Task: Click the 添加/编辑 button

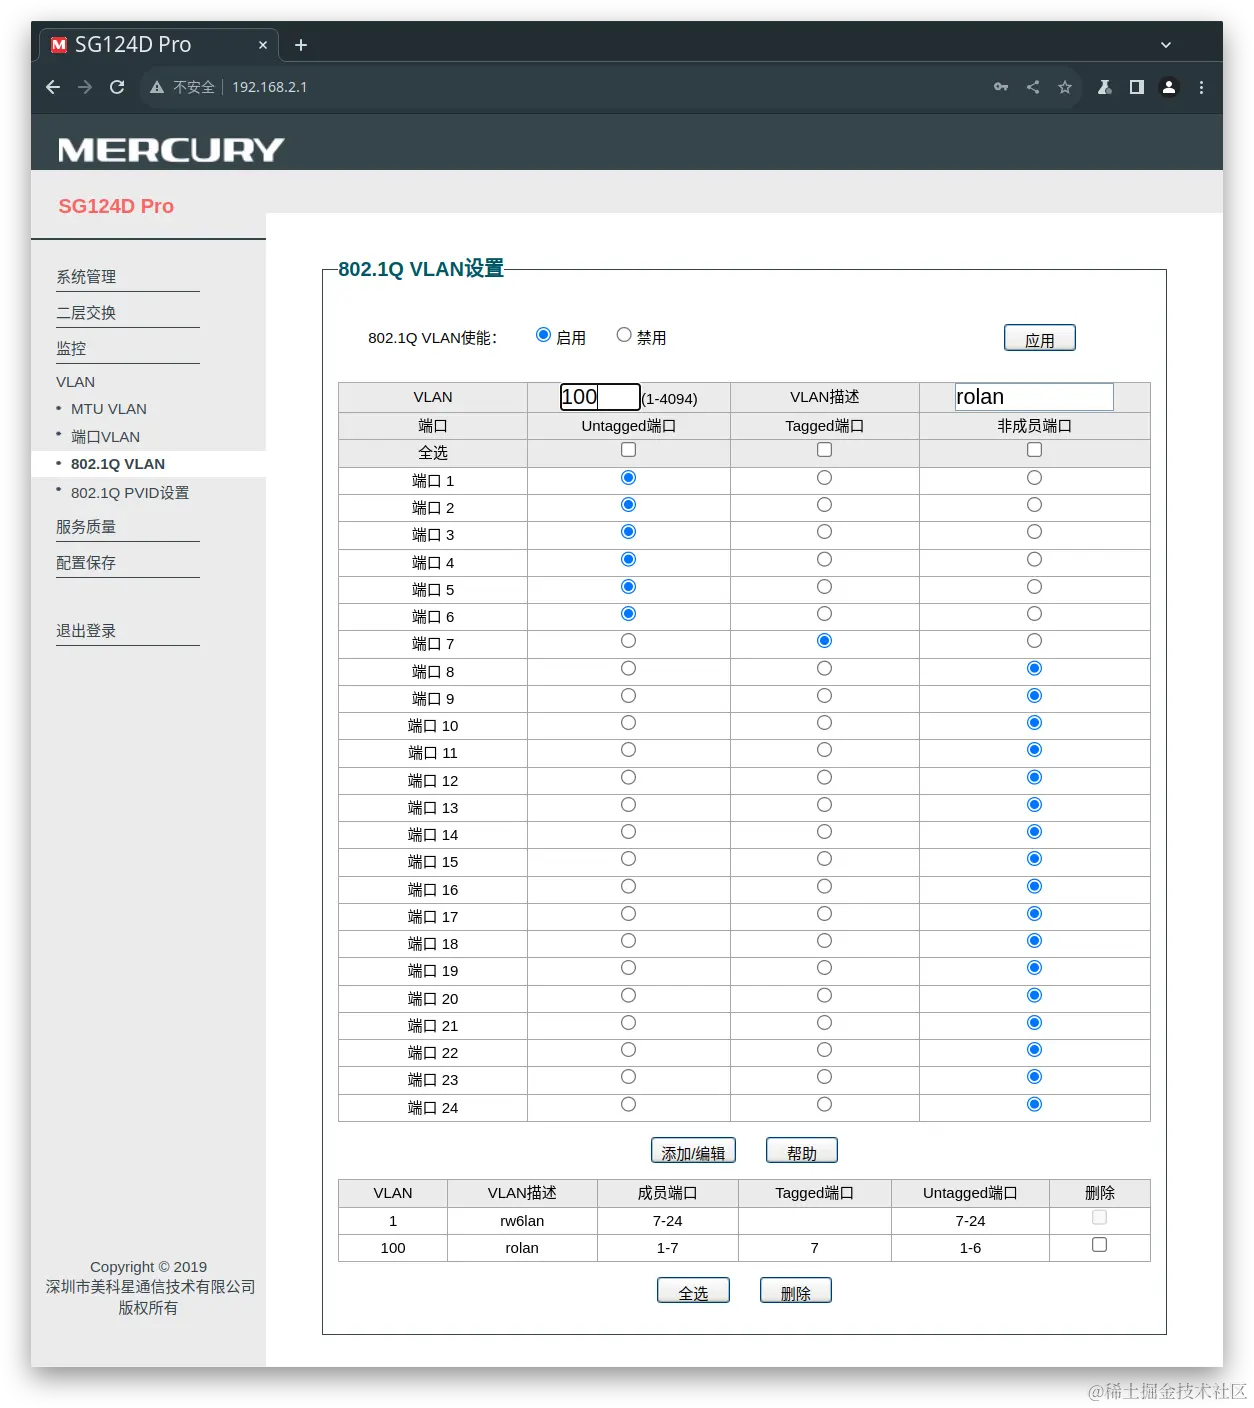Action: [693, 1150]
